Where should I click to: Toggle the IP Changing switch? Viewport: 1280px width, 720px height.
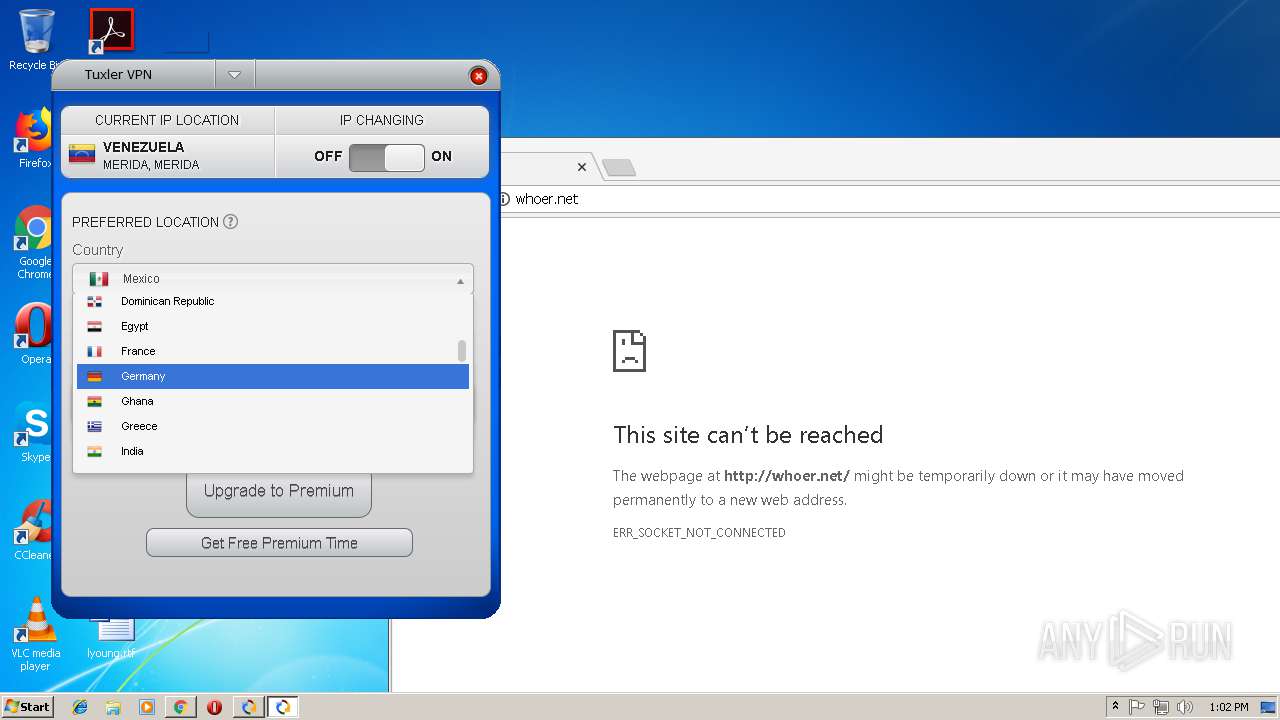tap(386, 157)
